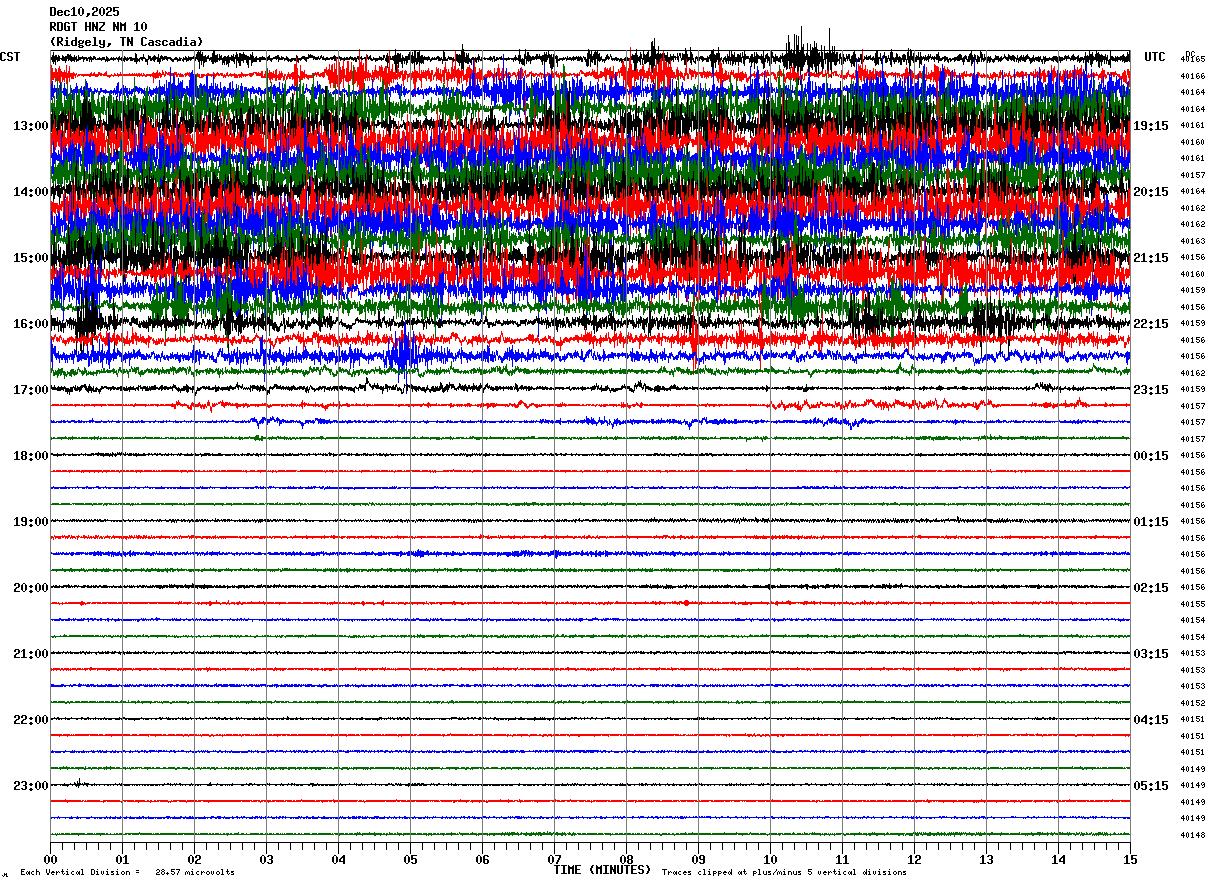This screenshot has width=1210, height=886.
Task: Select the DC offset value 40155
Action: (1192, 604)
